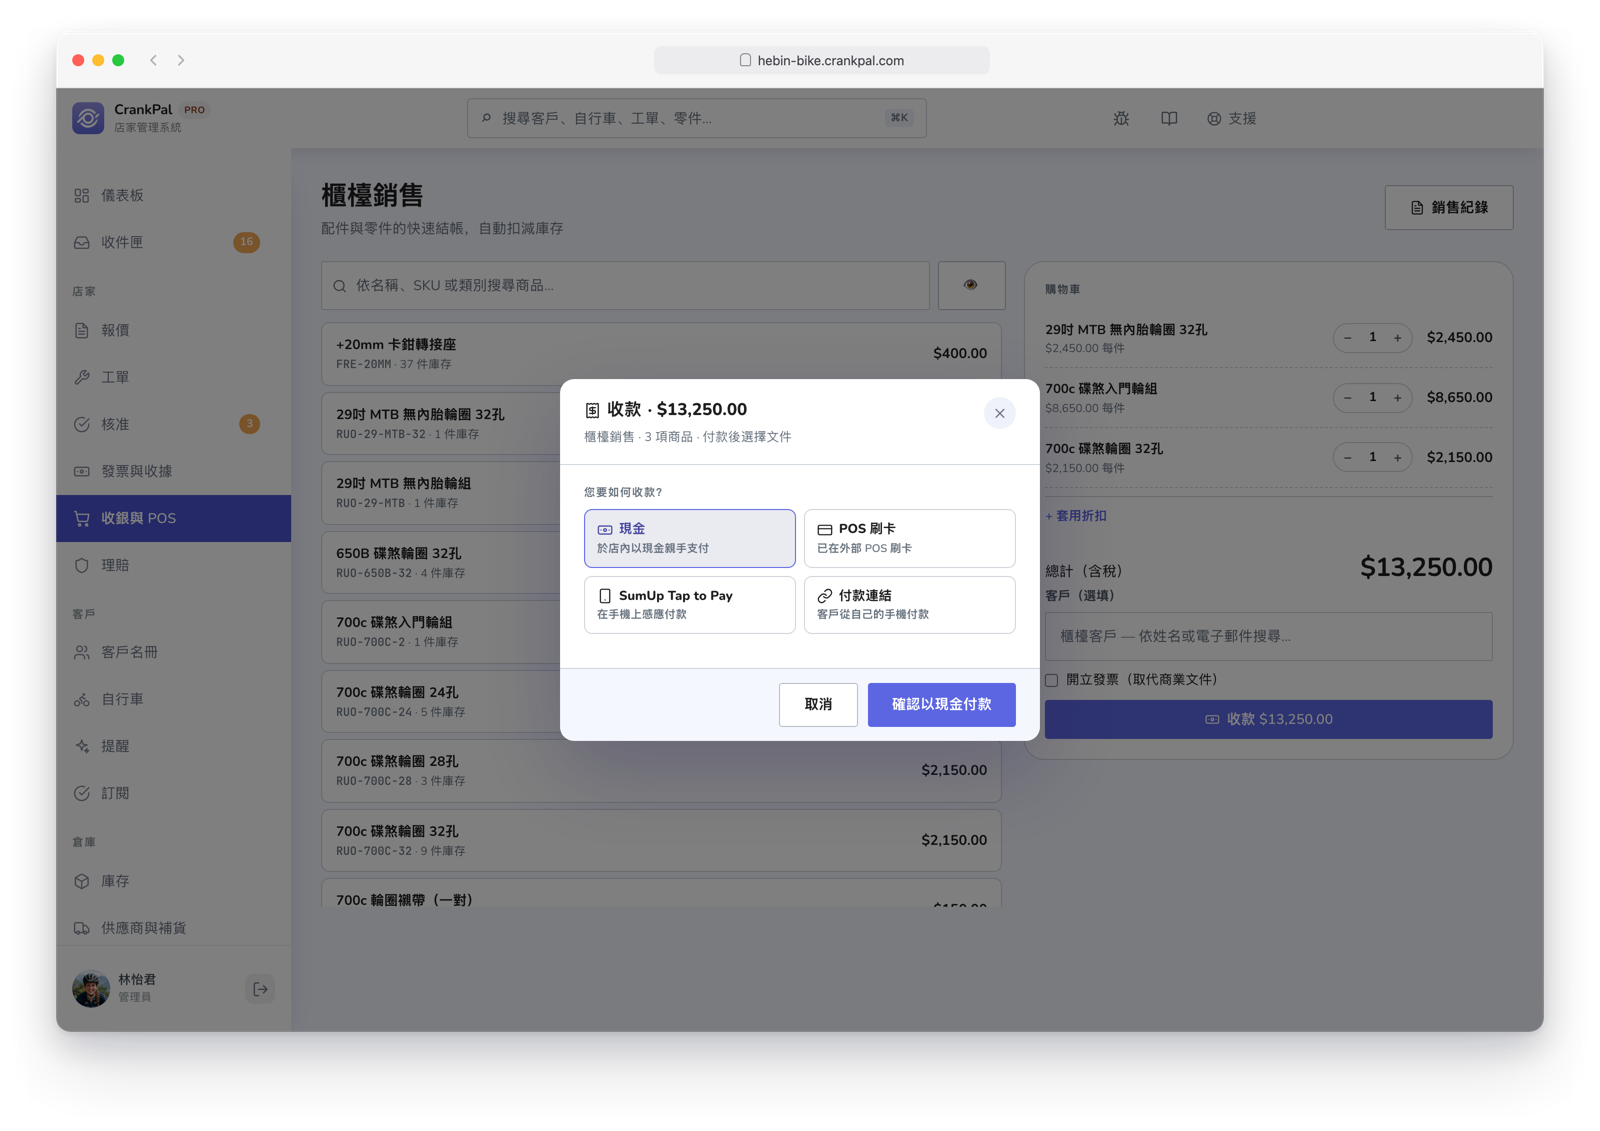The width and height of the screenshot is (1600, 1131).
Task: Open 支援 support link
Action: [1231, 118]
